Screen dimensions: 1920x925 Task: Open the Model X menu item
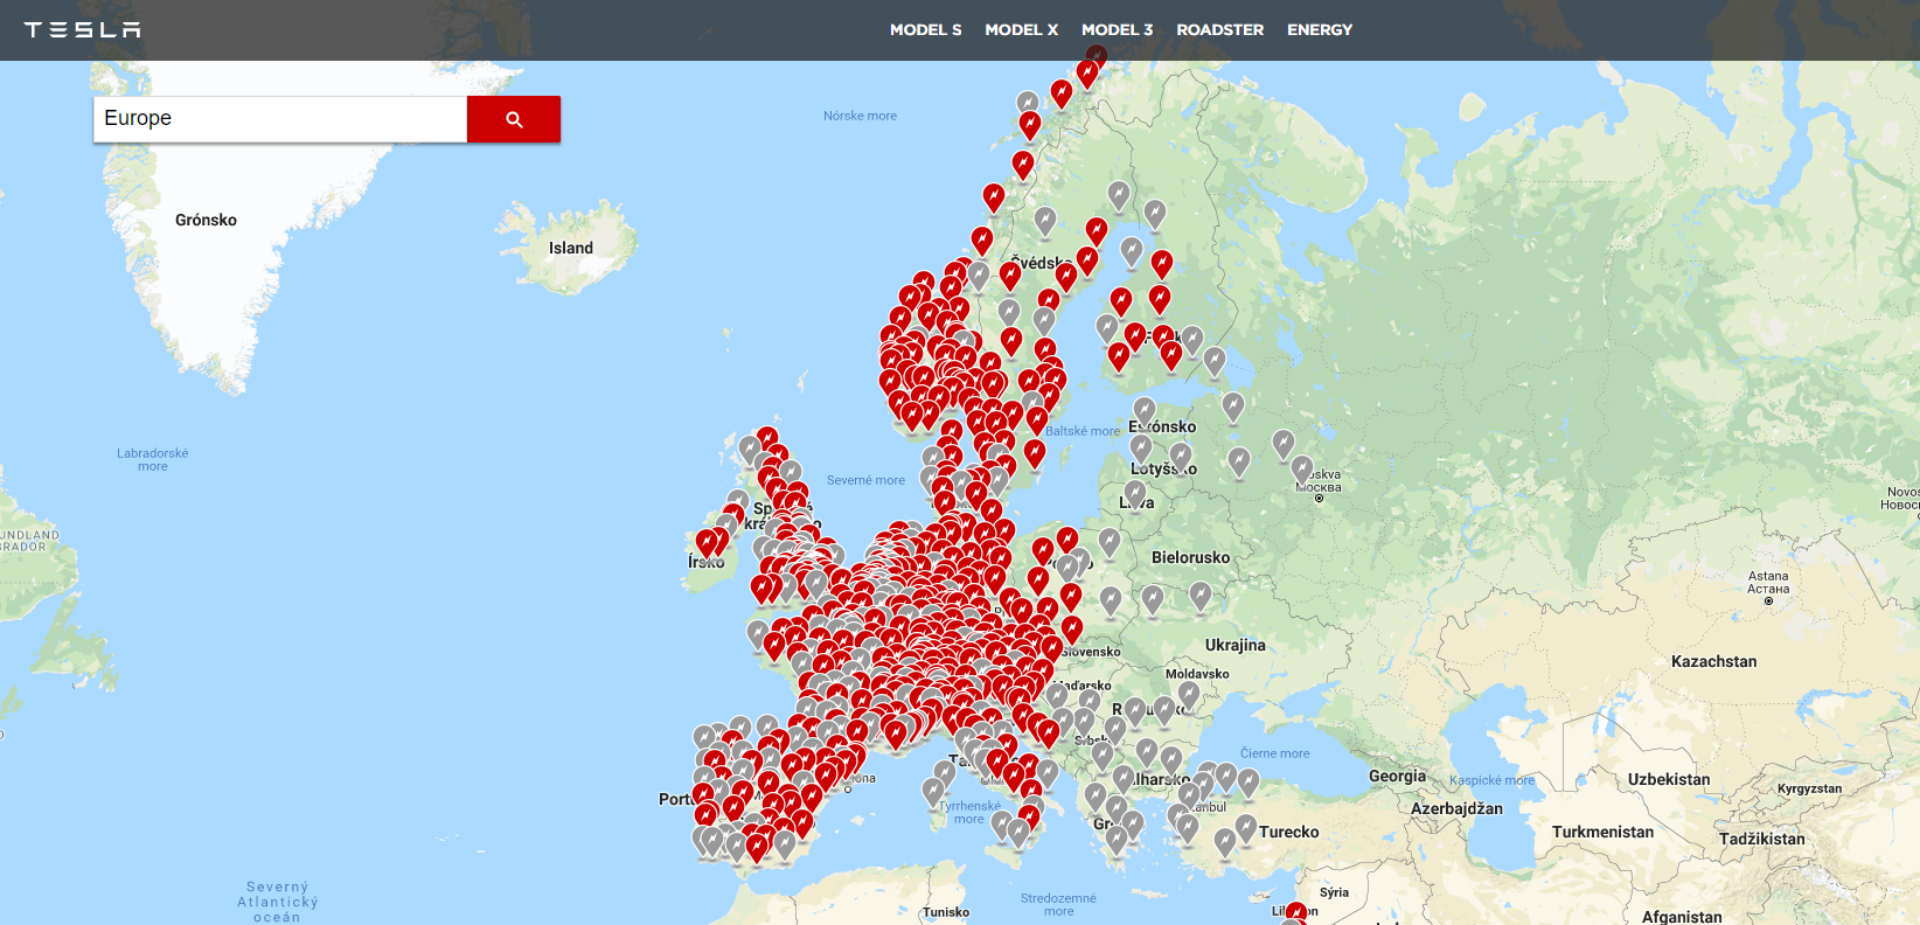[1021, 30]
